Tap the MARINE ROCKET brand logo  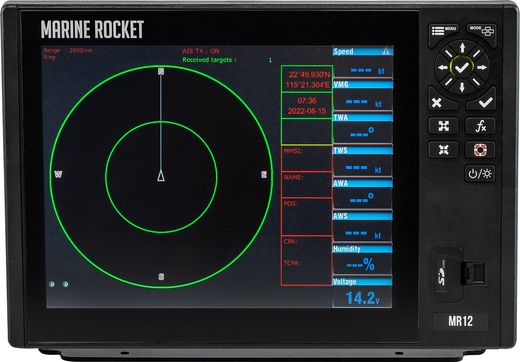click(92, 29)
